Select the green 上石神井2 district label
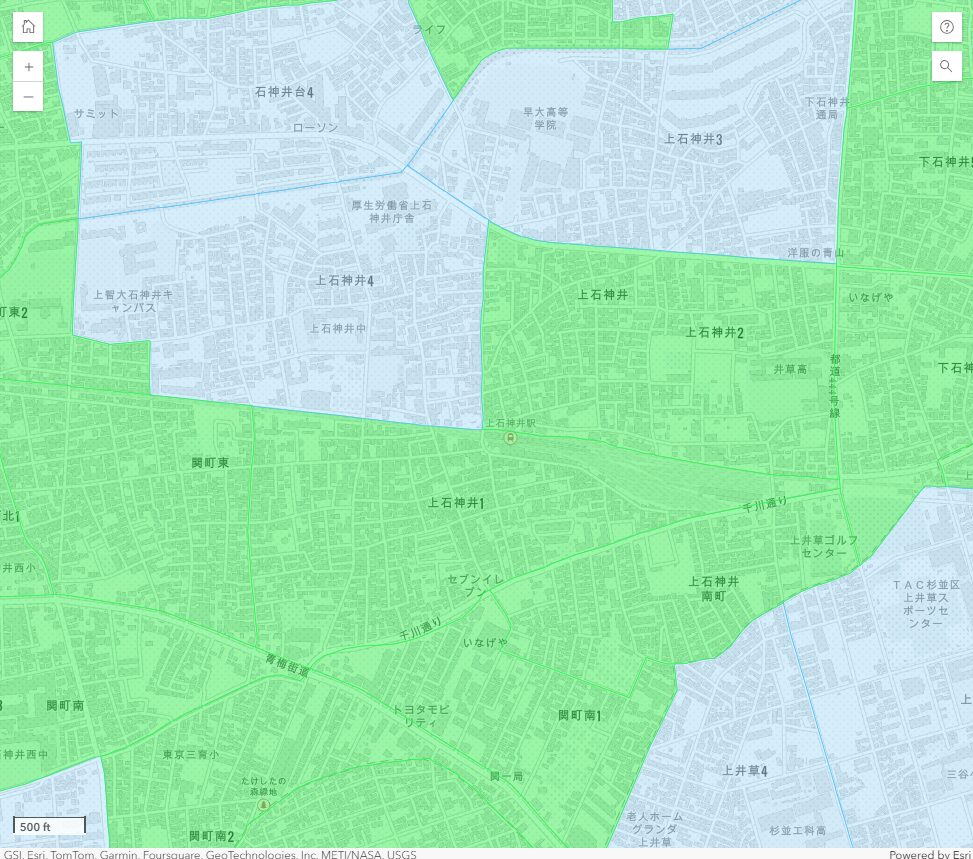The height and width of the screenshot is (859, 973). pyautogui.click(x=714, y=332)
